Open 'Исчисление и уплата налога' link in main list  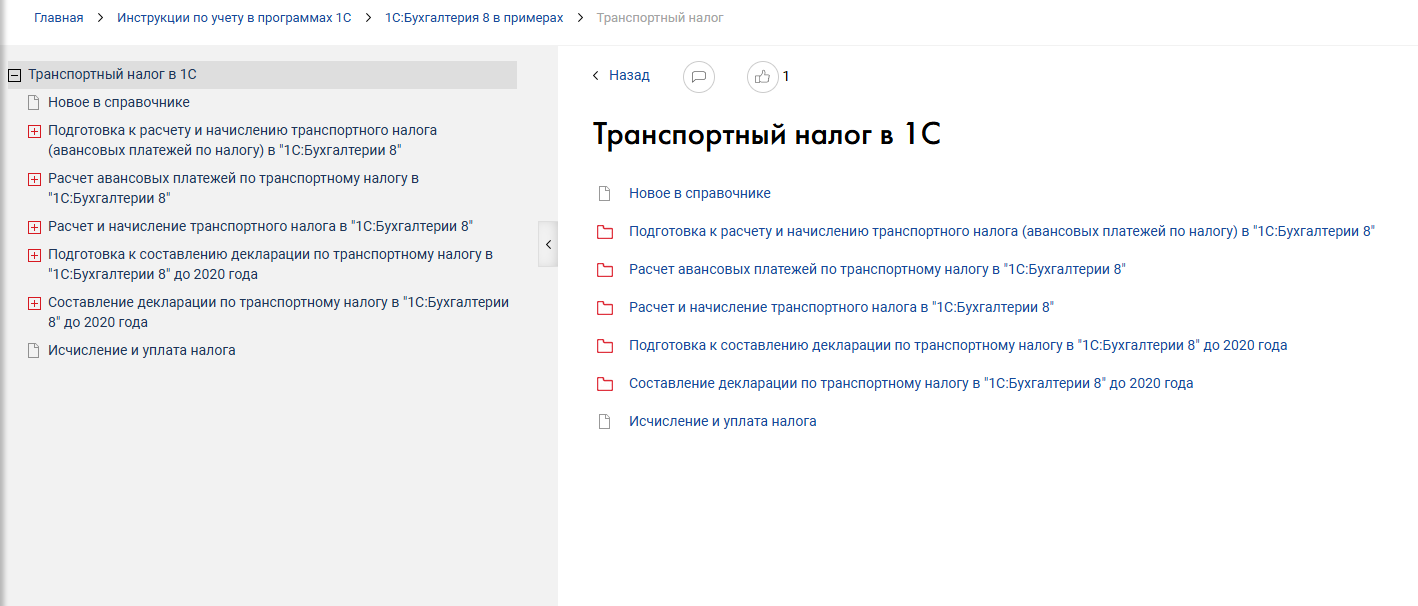[722, 421]
